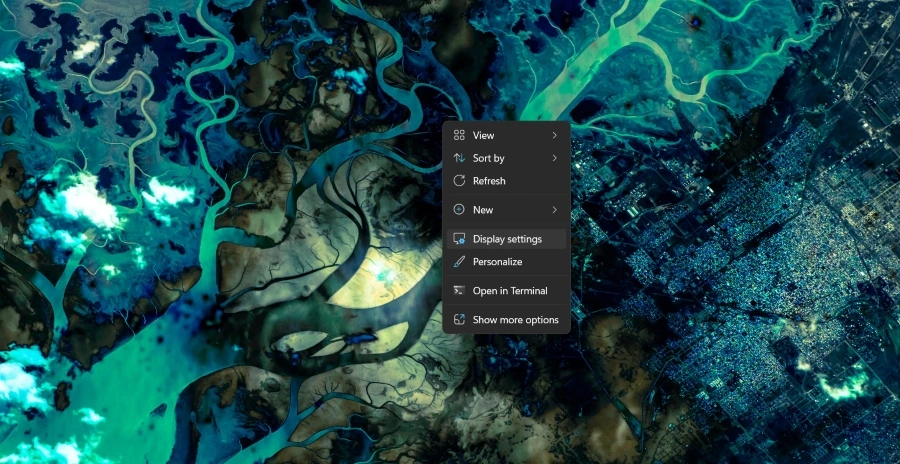Click the Terminal prompt icon

tap(459, 291)
